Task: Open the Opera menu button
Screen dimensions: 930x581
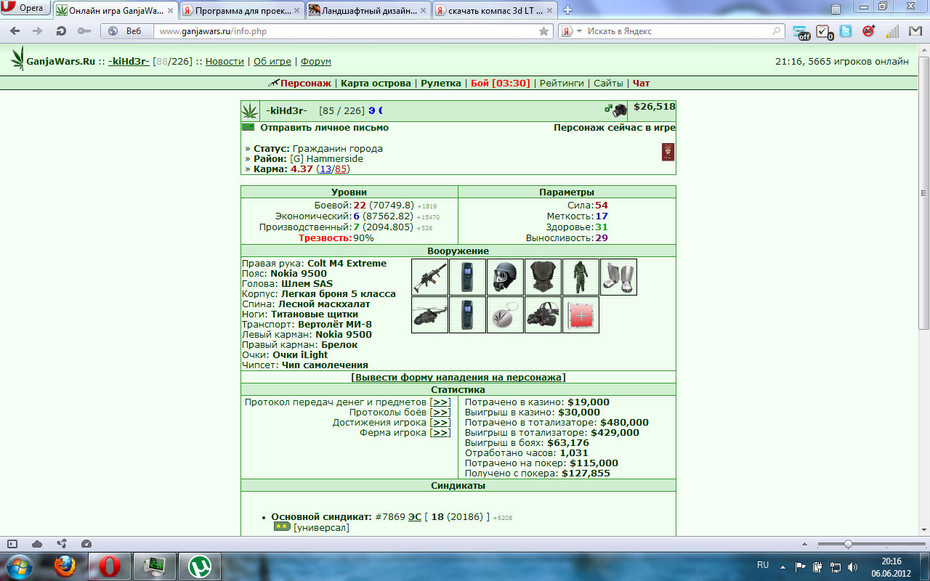Action: pyautogui.click(x=24, y=8)
